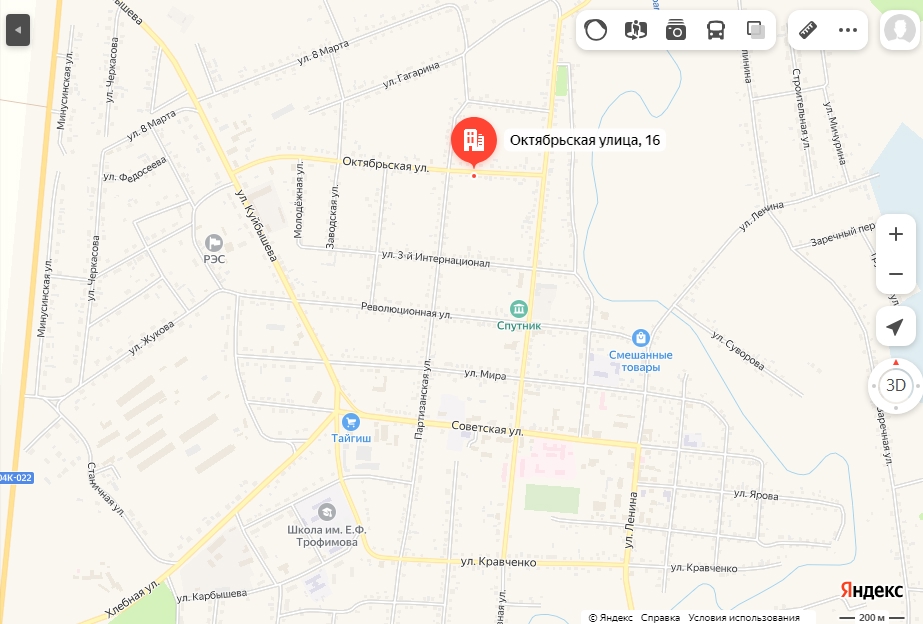Open the map layers switcher
The image size is (923, 624).
tap(756, 29)
